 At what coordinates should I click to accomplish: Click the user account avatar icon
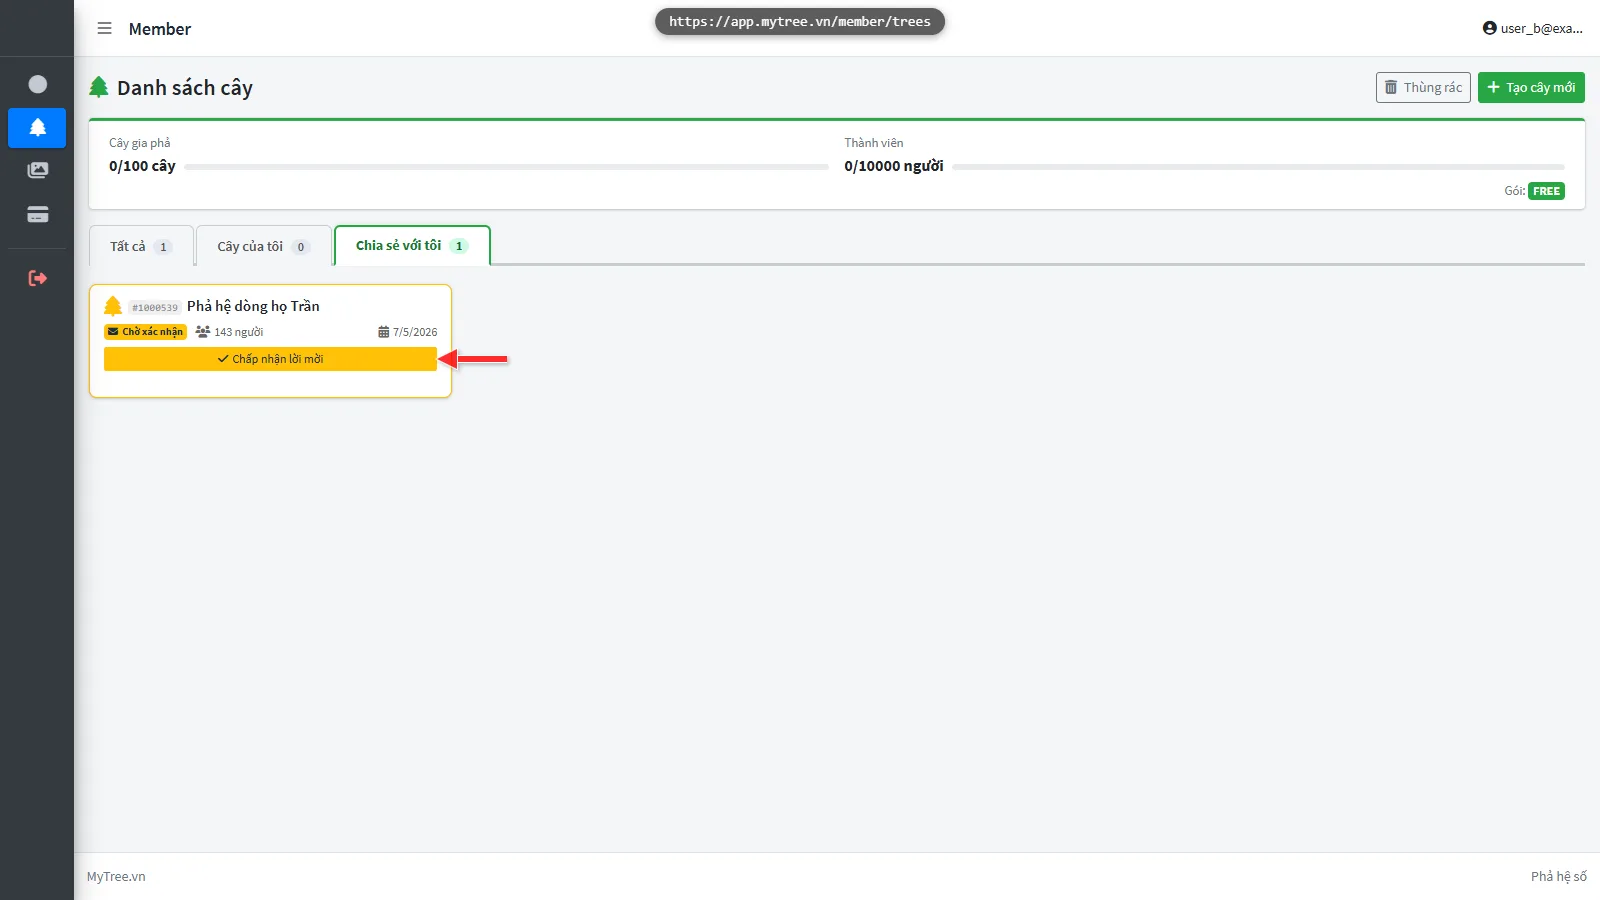pos(1490,28)
